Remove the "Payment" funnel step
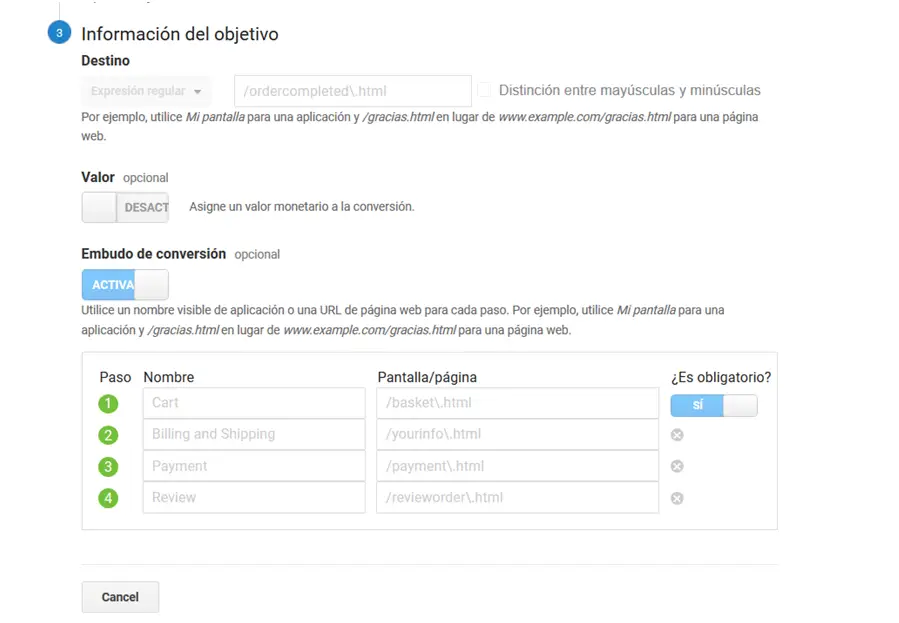This screenshot has height=623, width=899. coord(677,466)
